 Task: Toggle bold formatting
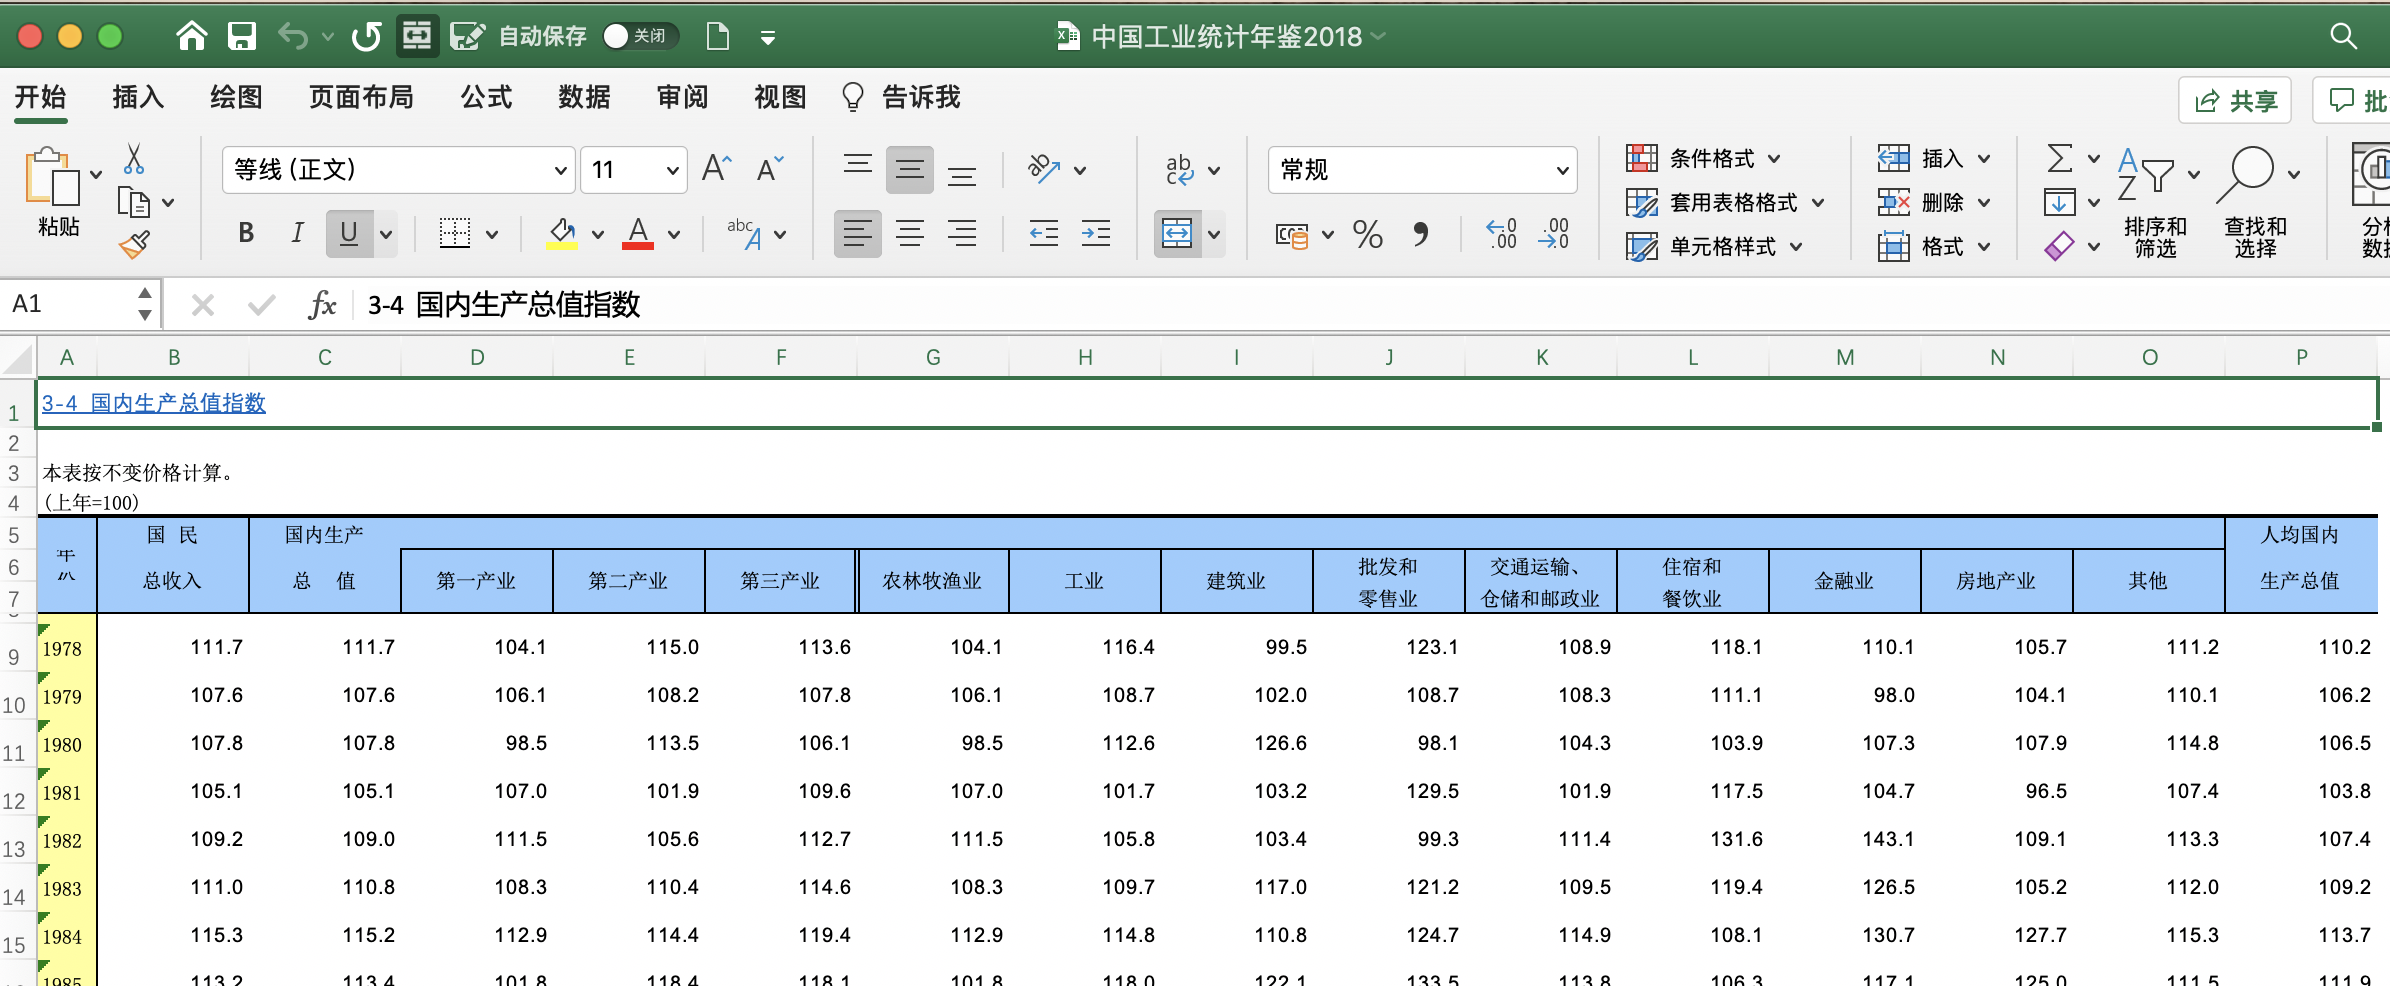click(246, 234)
